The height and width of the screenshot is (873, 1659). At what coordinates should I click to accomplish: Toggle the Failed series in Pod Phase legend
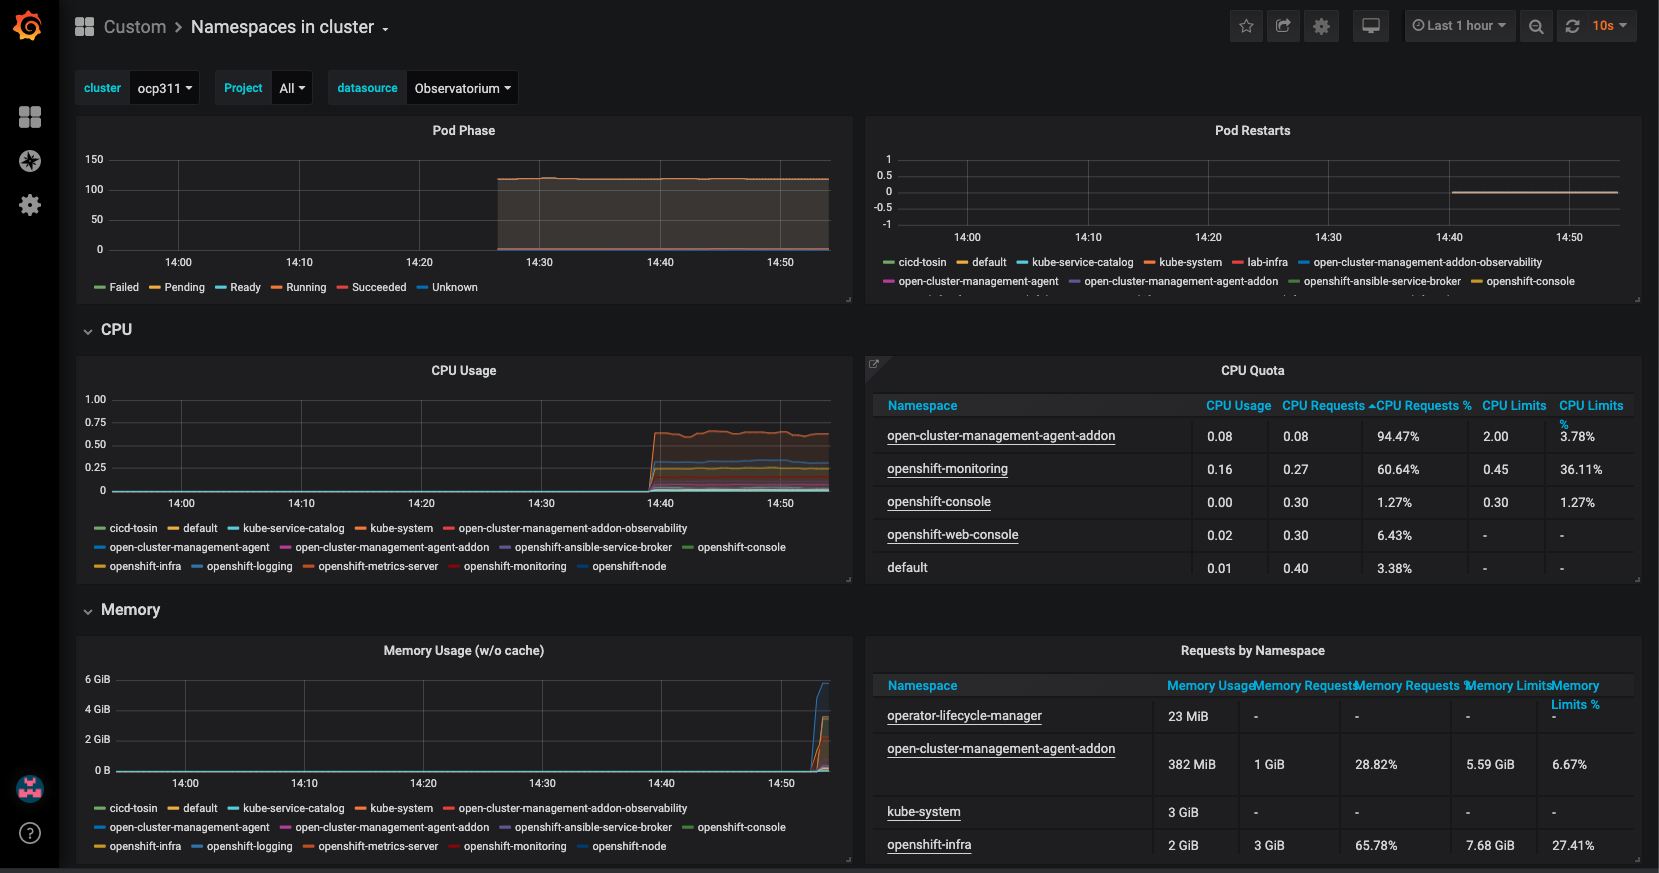point(124,288)
